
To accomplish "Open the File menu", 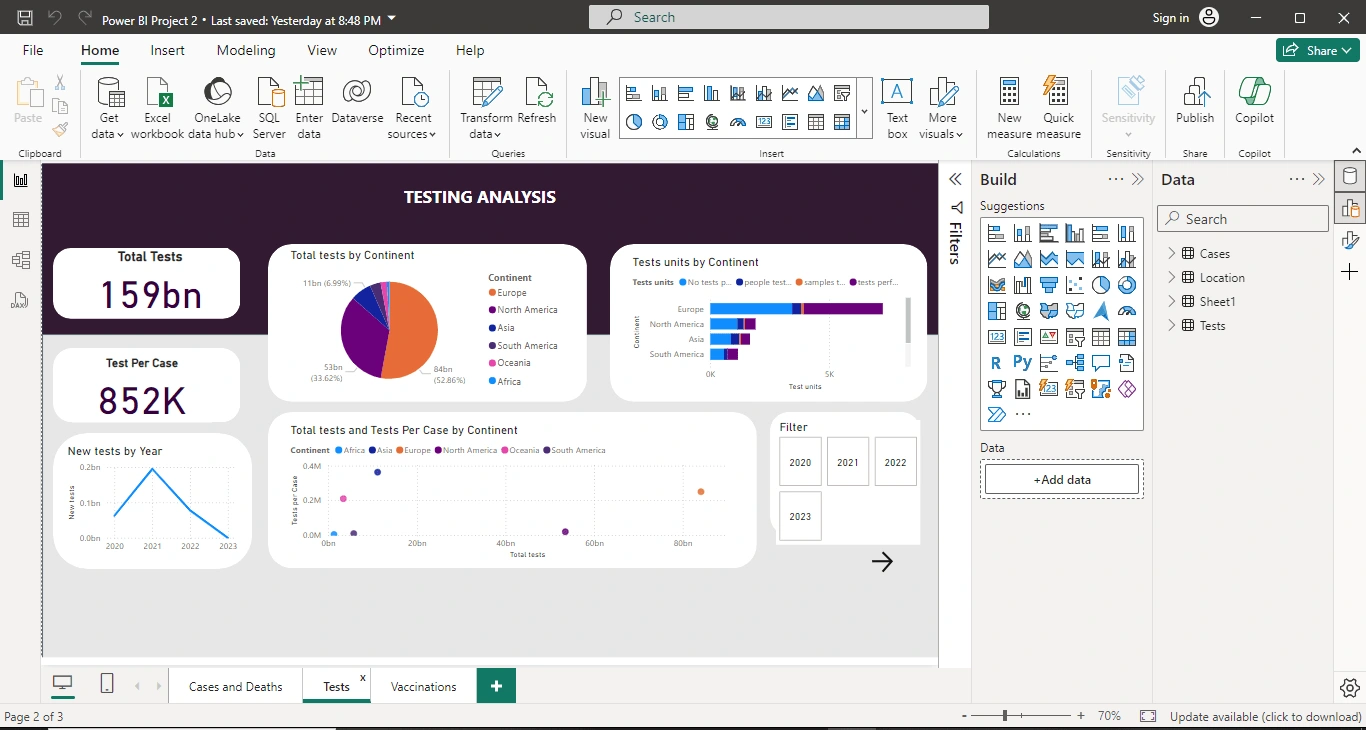I will point(33,50).
